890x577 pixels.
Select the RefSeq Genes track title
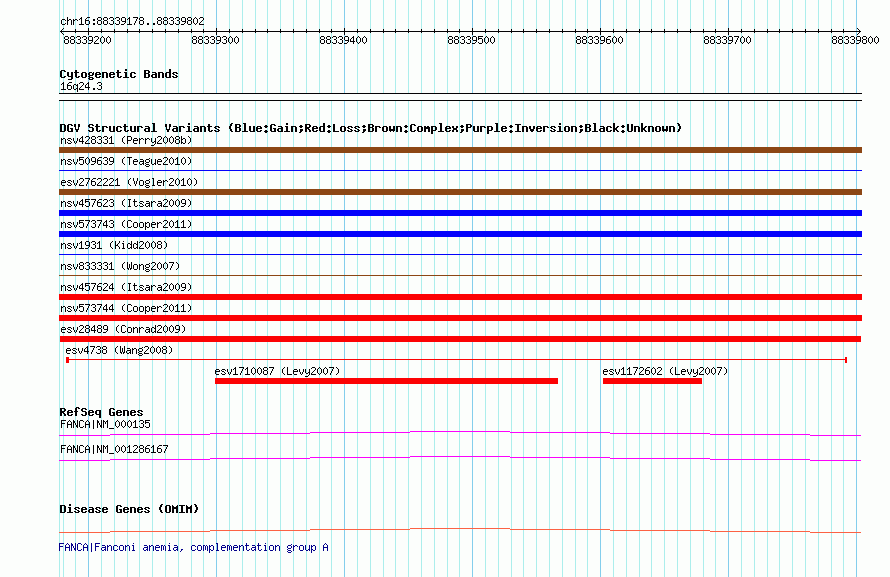[x=101, y=412]
